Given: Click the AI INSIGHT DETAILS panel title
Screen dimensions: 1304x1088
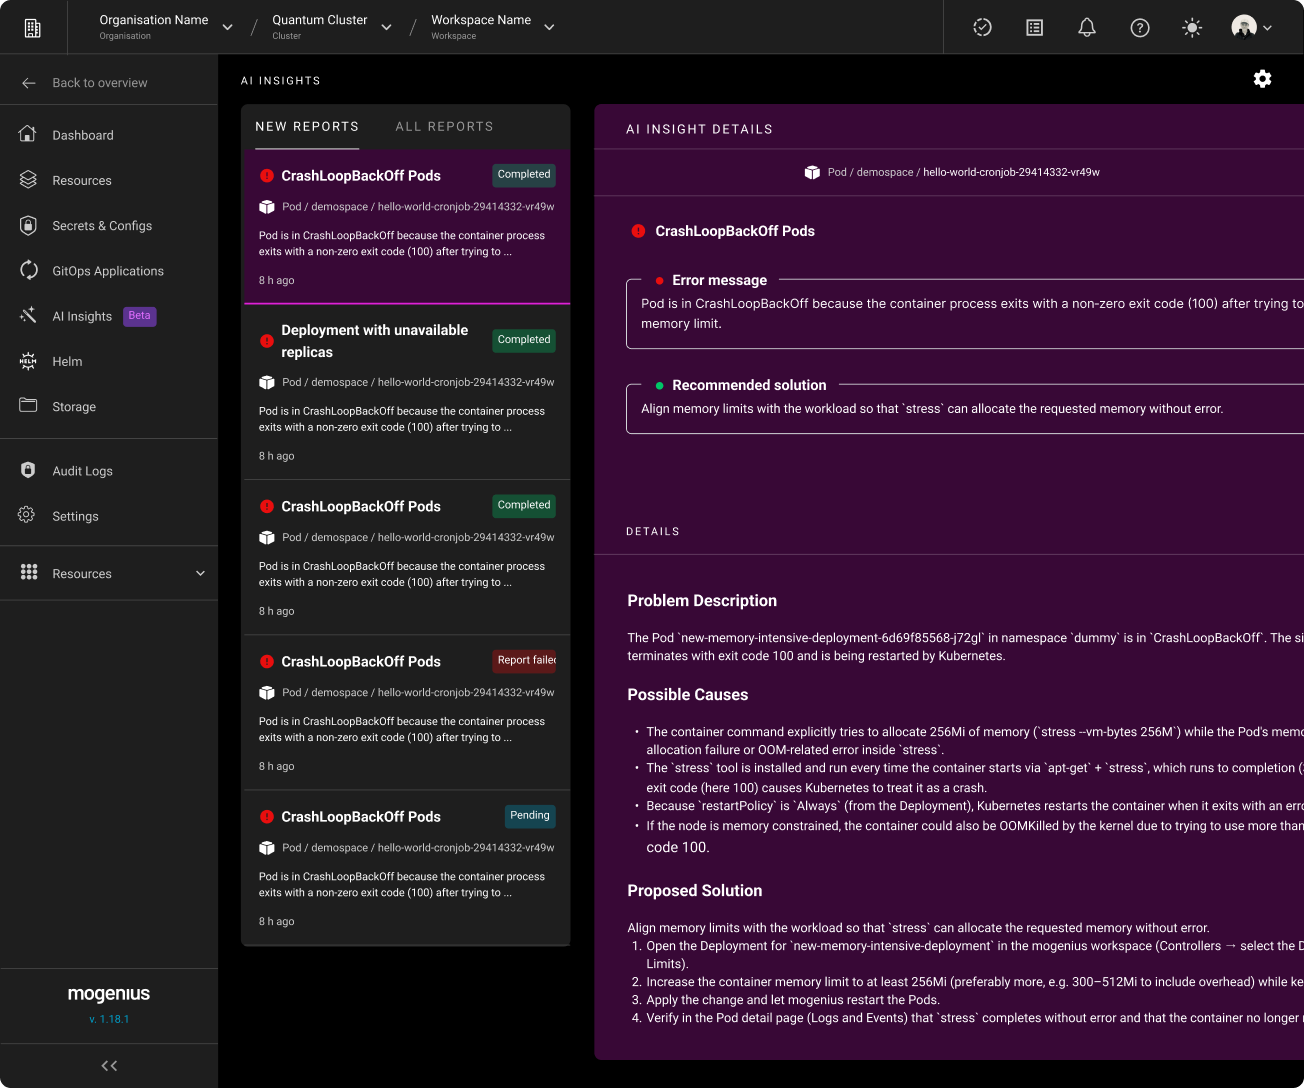Looking at the screenshot, I should click(699, 129).
